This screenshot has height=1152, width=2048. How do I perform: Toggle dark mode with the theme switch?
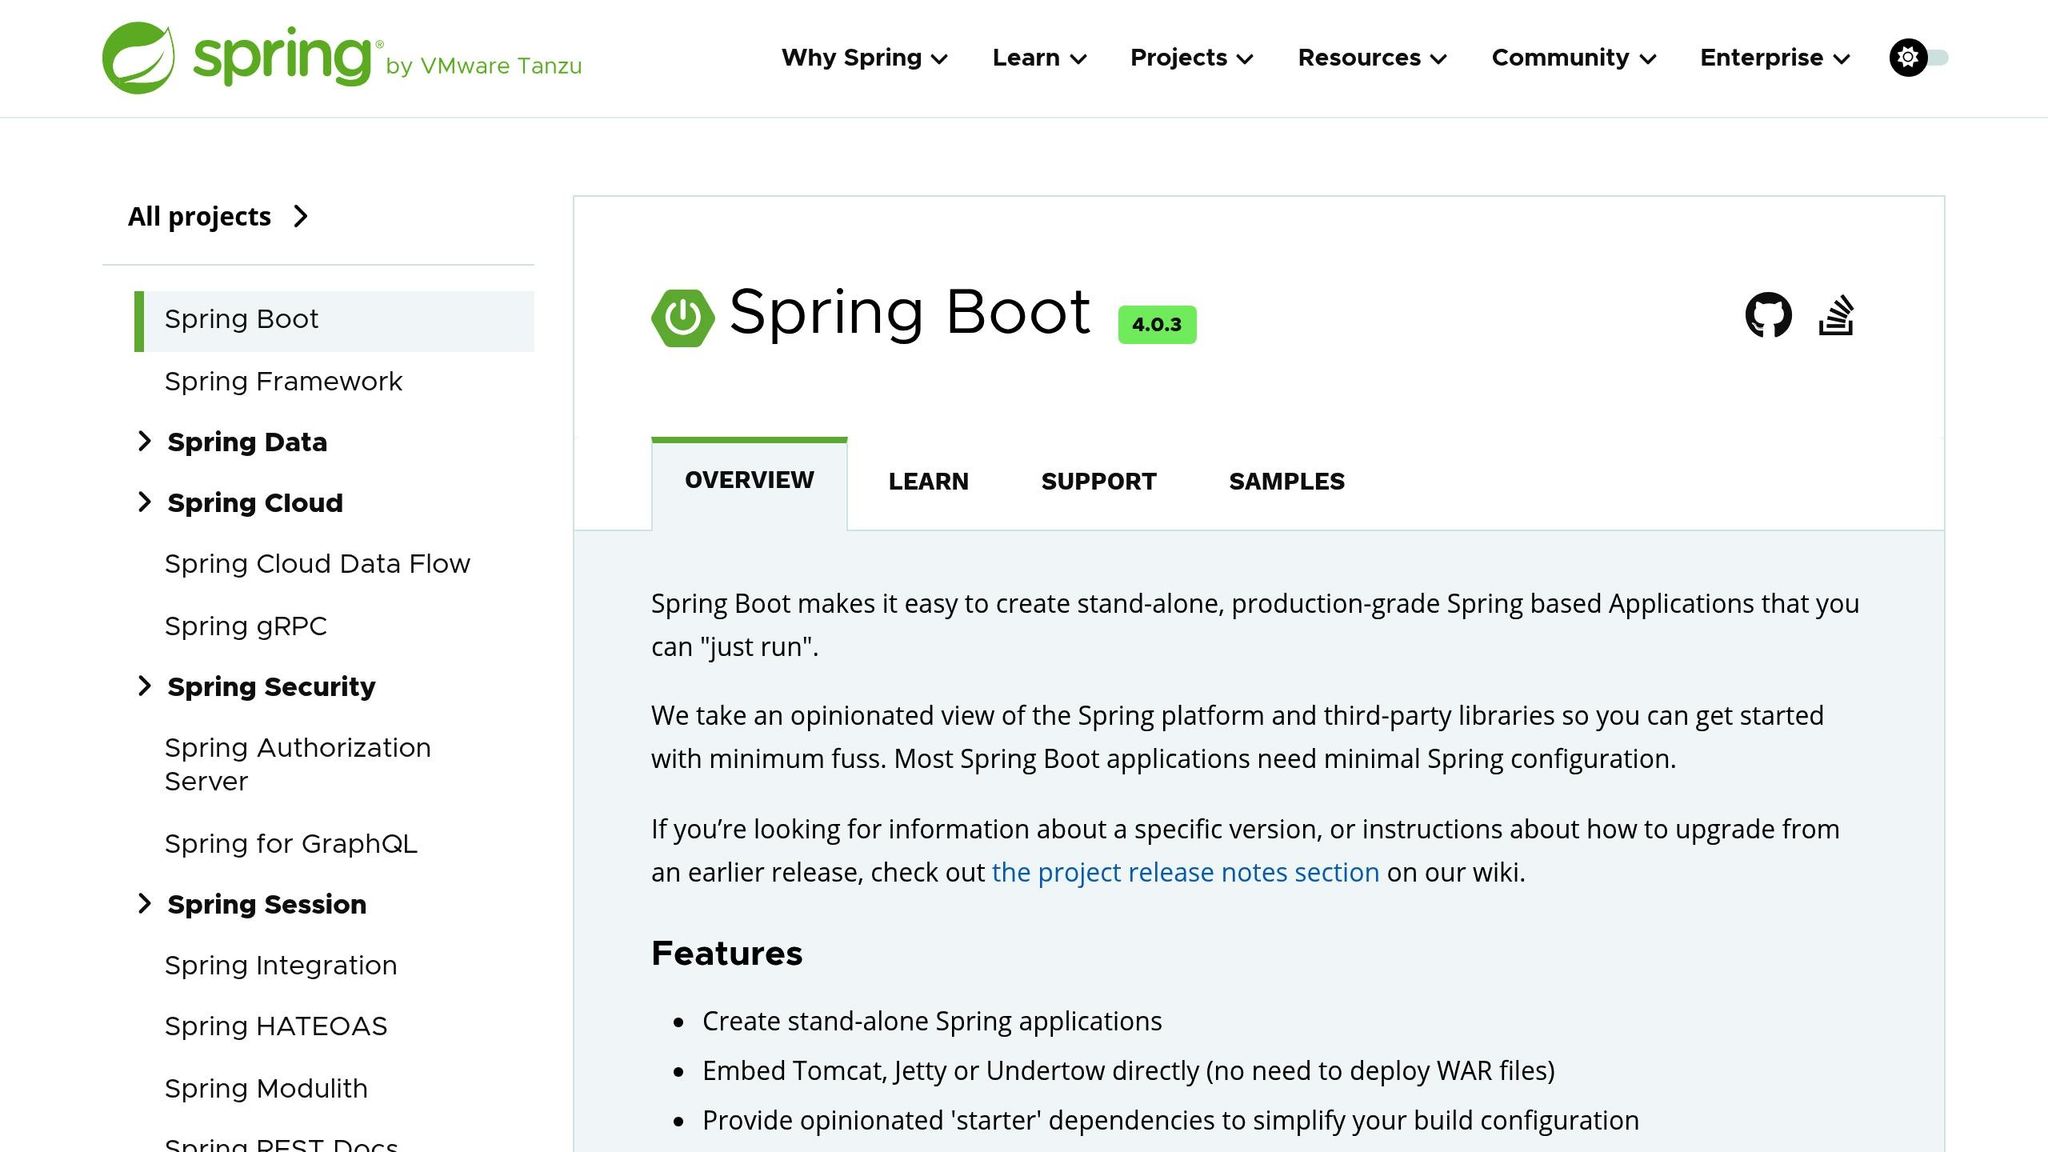pyautogui.click(x=1935, y=57)
